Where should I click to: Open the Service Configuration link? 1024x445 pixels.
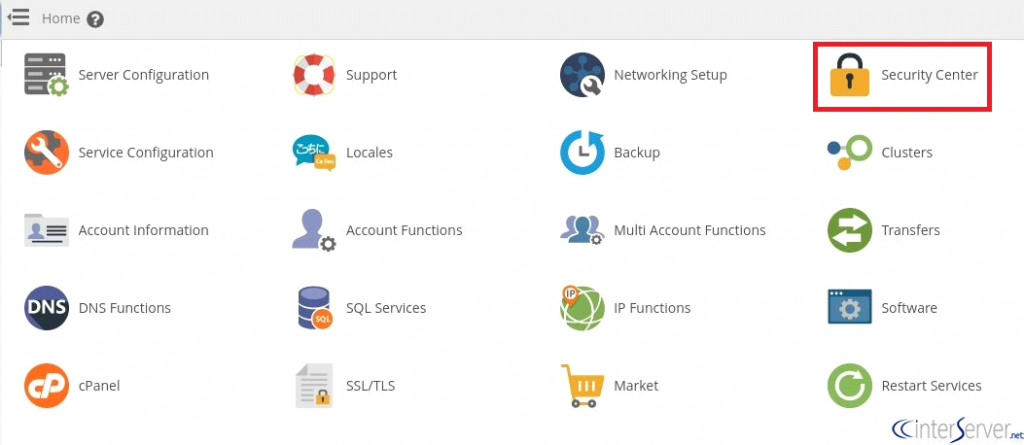(x=146, y=153)
